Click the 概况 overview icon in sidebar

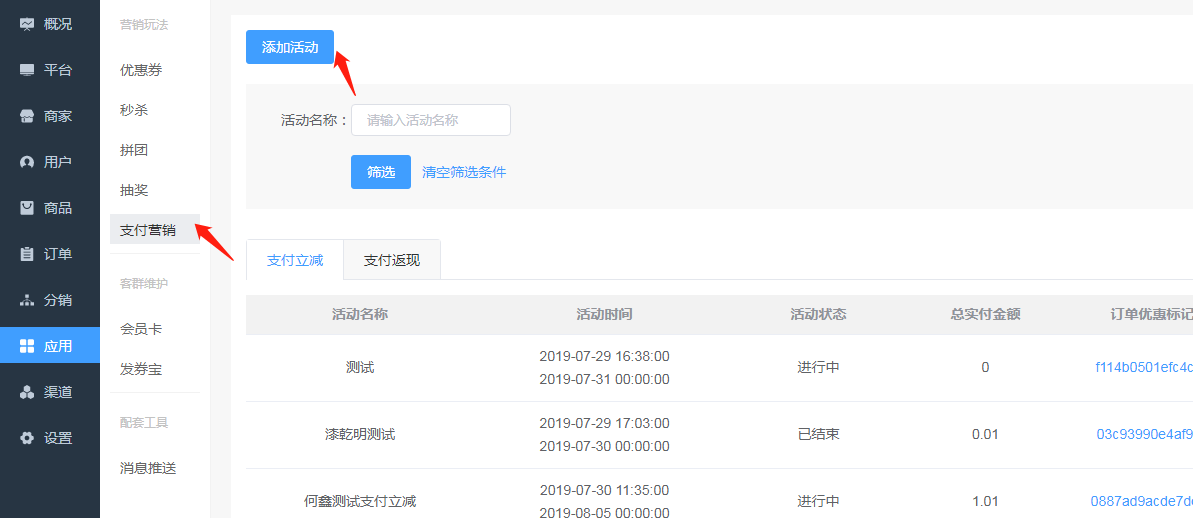click(27, 24)
